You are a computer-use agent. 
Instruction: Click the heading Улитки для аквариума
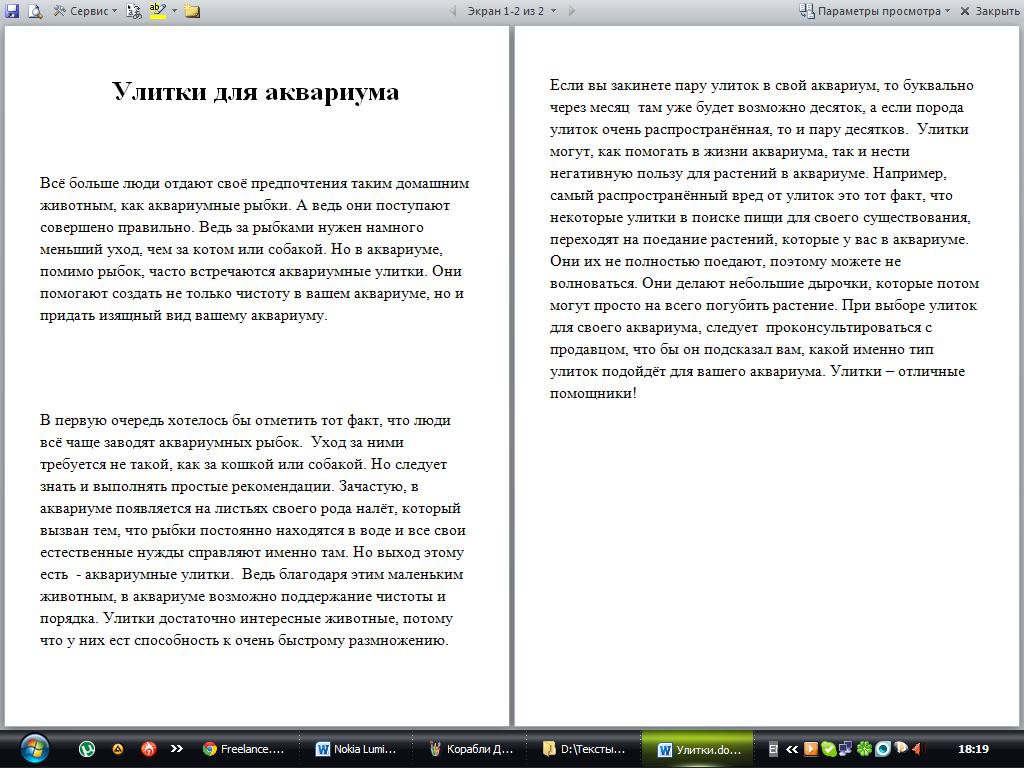click(255, 91)
